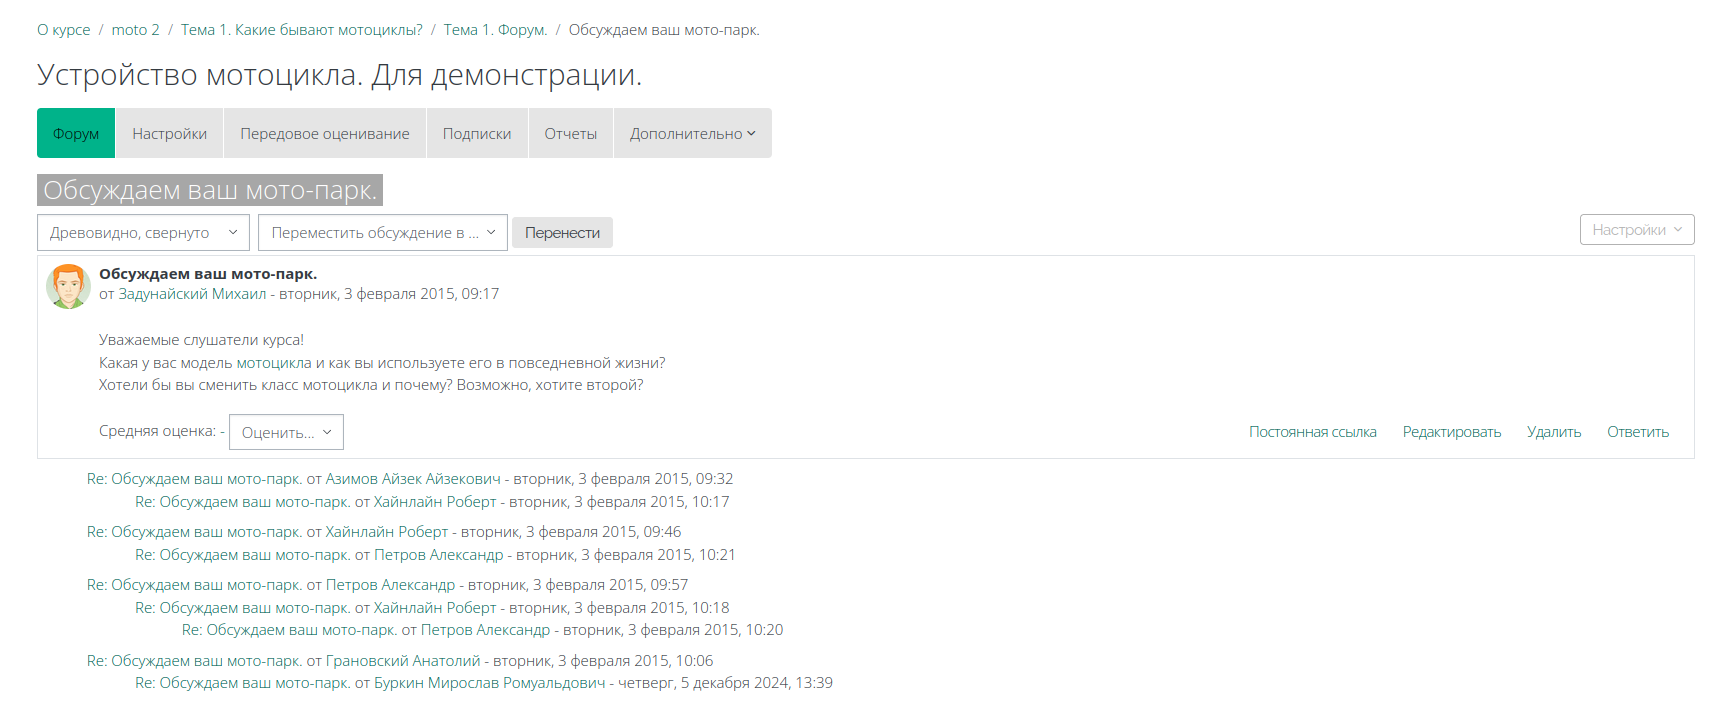1735x712 pixels.
Task: Expand the Дополнительно tab menu
Action: point(692,134)
